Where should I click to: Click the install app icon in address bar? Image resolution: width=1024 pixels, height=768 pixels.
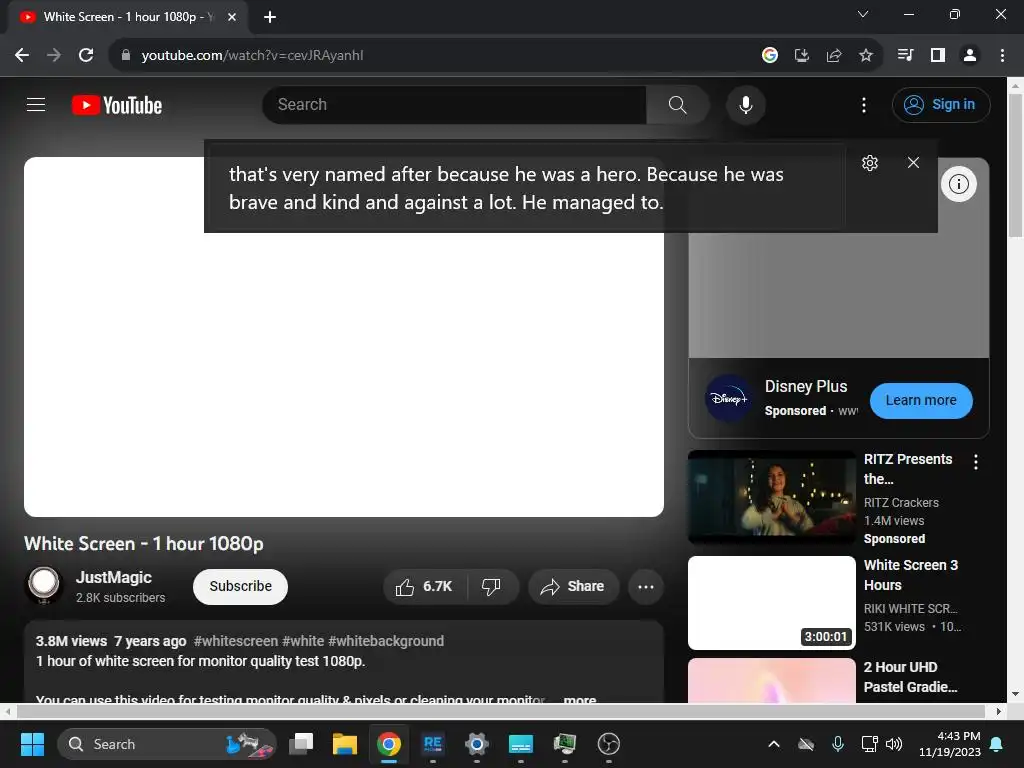[x=801, y=55]
